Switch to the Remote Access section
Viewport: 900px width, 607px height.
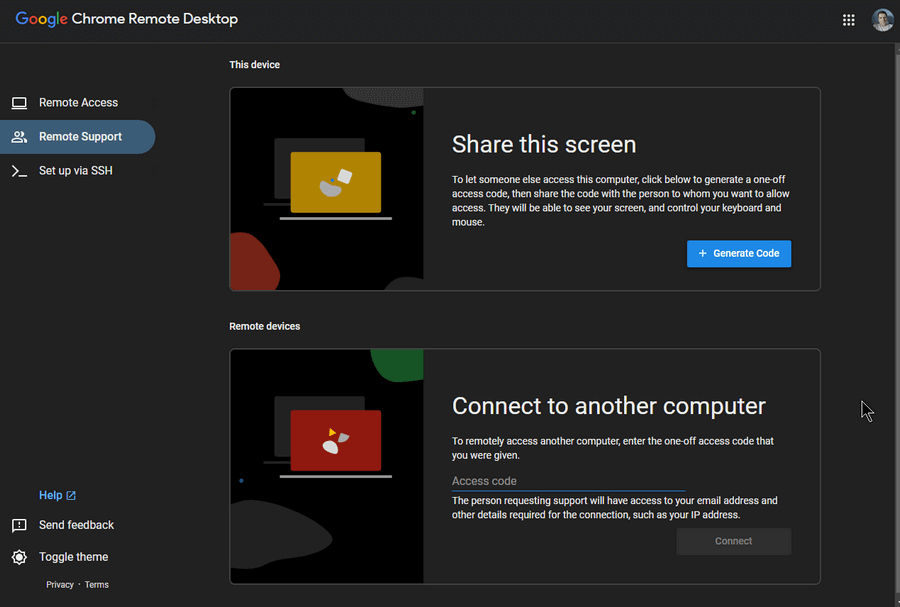77,103
